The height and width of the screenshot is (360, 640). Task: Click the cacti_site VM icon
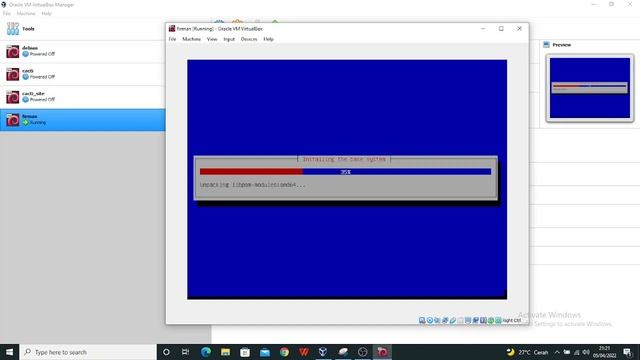[x=13, y=97]
